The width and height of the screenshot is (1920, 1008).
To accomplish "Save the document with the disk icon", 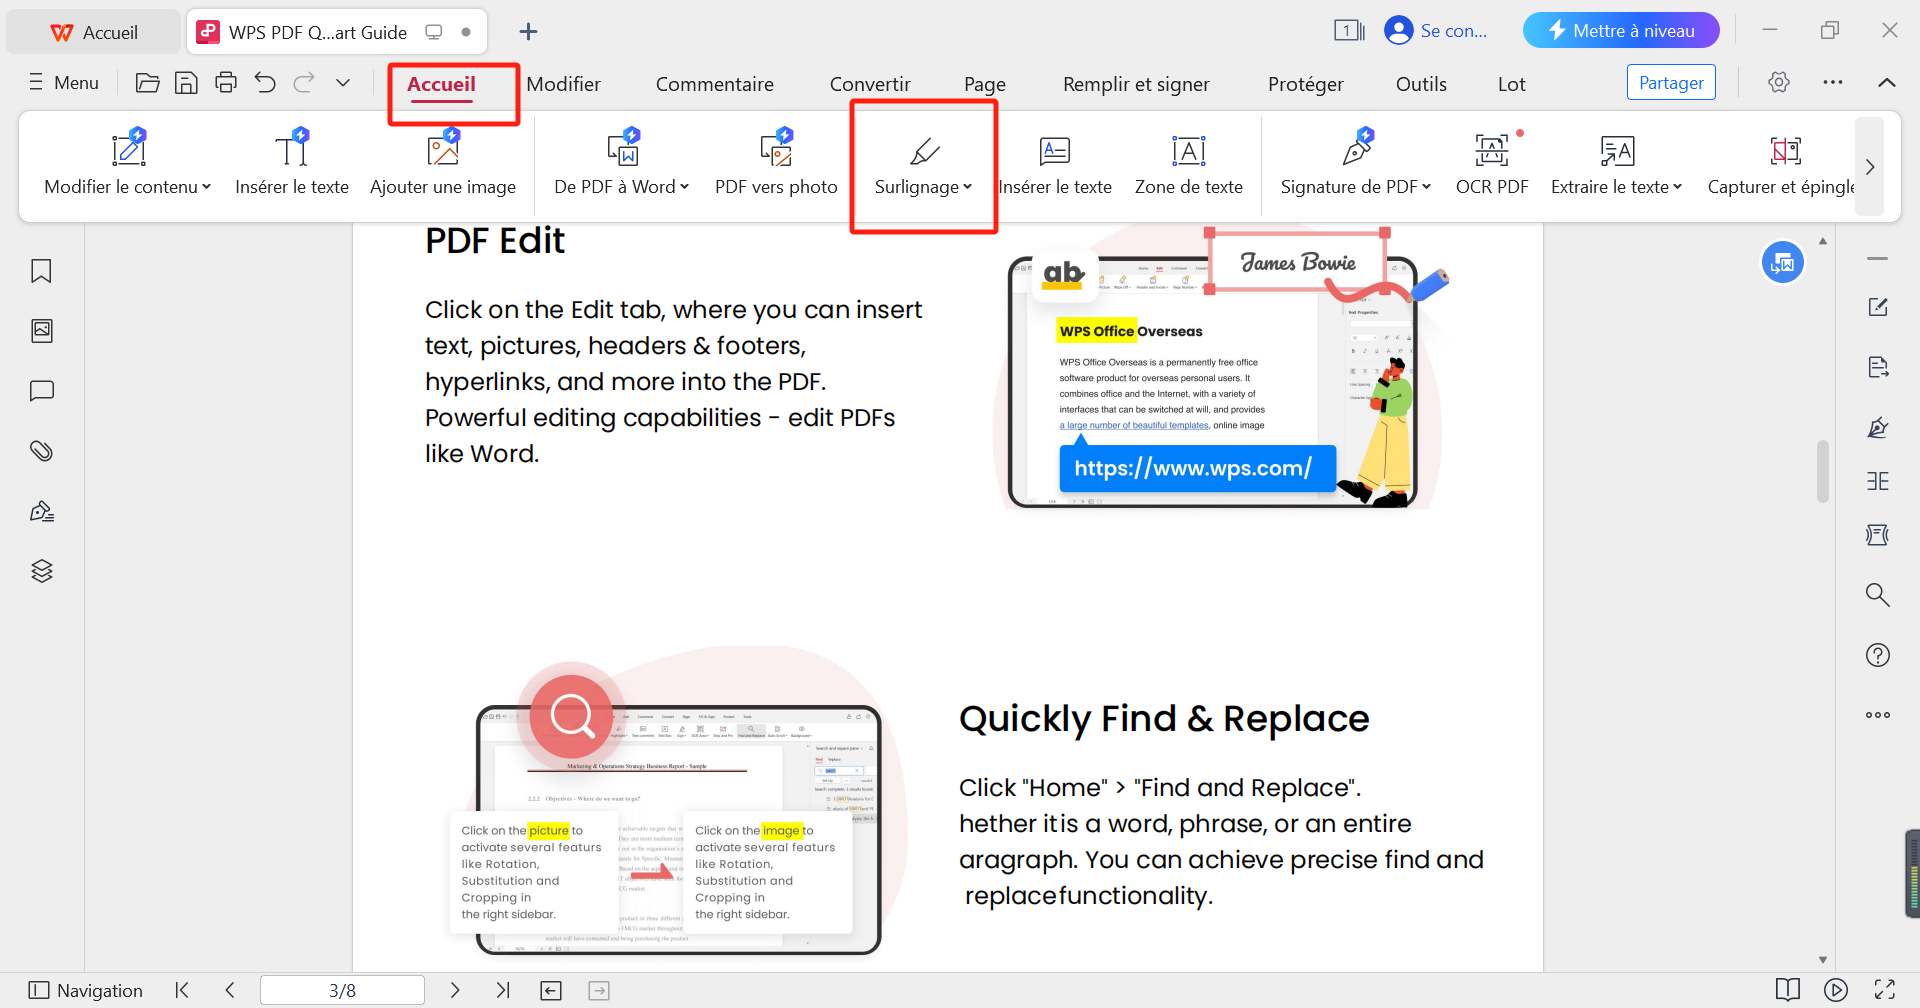I will pyautogui.click(x=186, y=83).
